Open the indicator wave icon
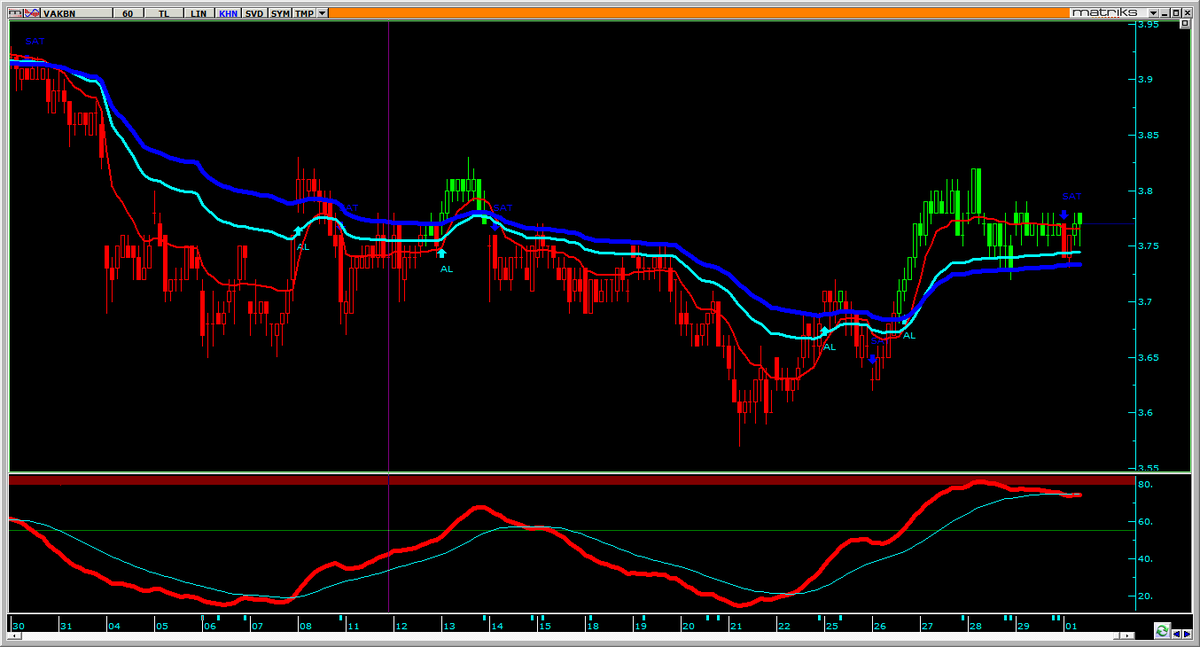 pyautogui.click(x=32, y=13)
